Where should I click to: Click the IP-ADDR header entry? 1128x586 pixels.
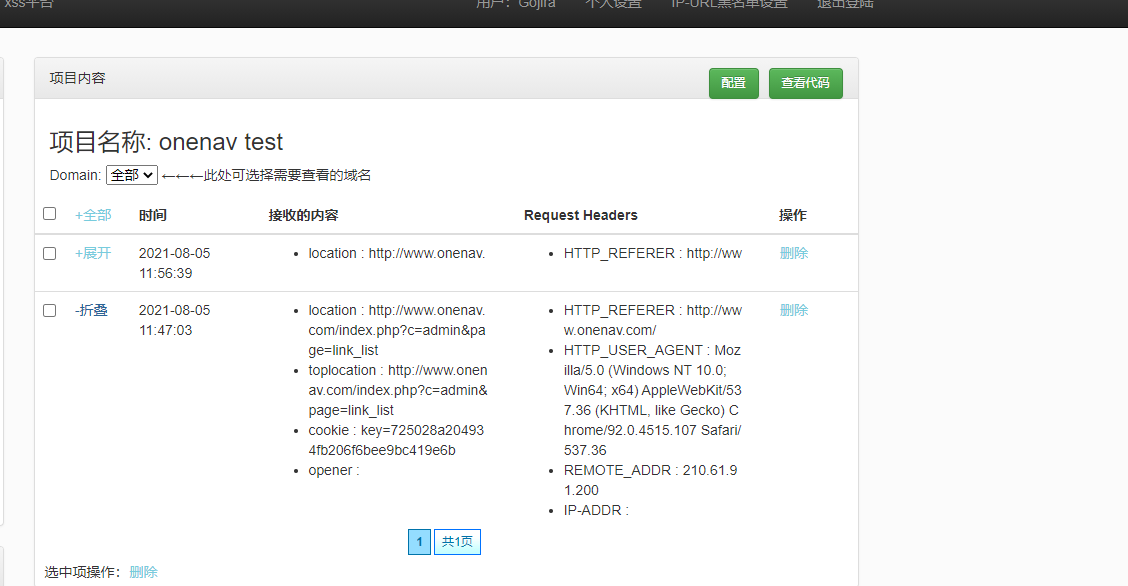point(596,510)
